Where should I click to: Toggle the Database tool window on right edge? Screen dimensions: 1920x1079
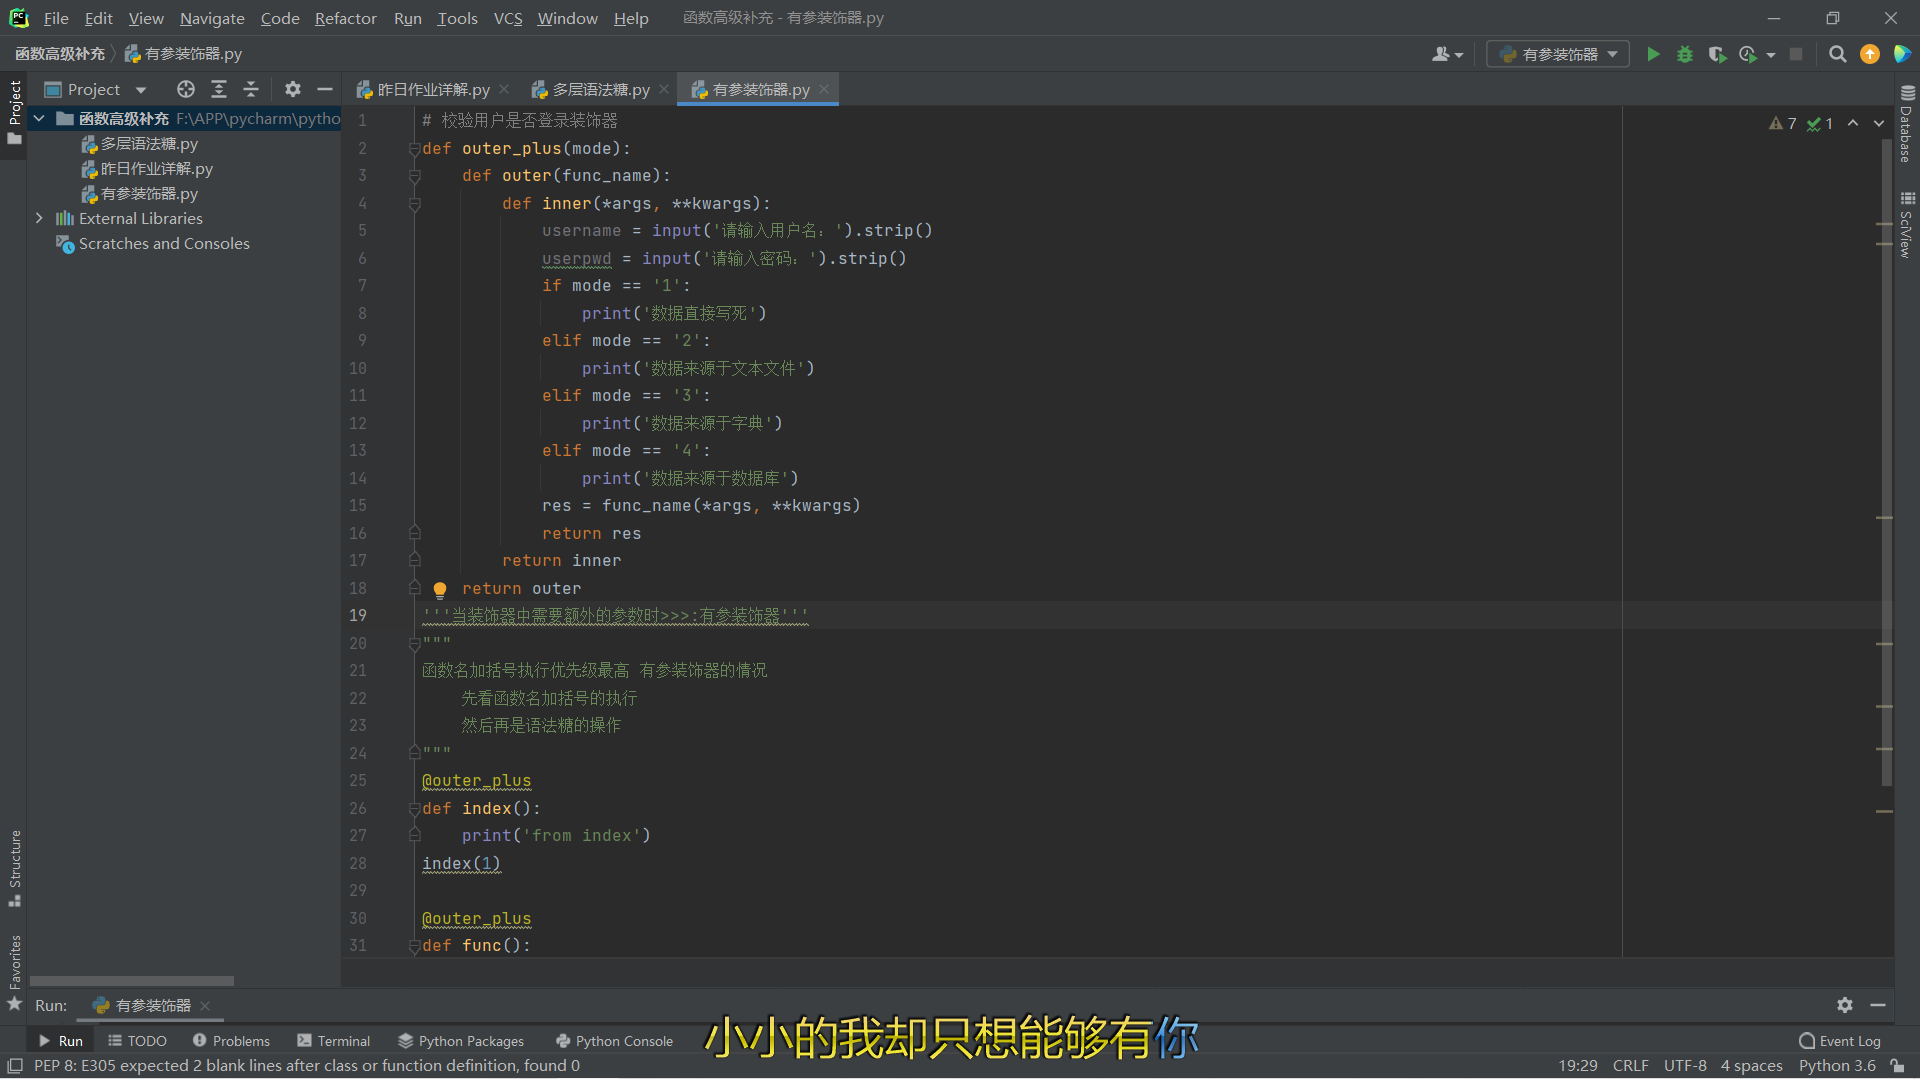pyautogui.click(x=1906, y=124)
